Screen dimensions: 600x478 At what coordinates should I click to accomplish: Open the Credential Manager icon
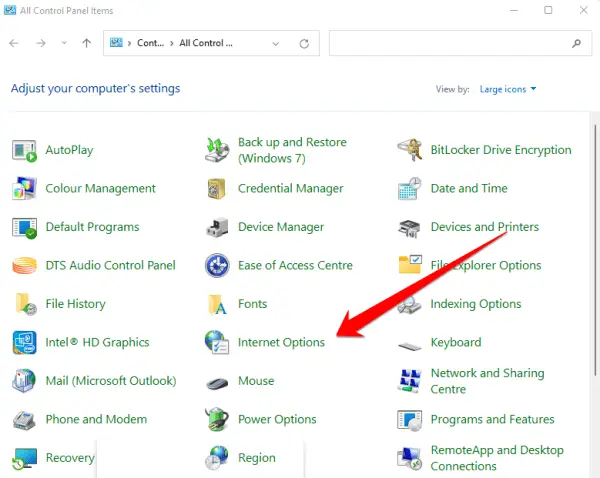pos(217,189)
